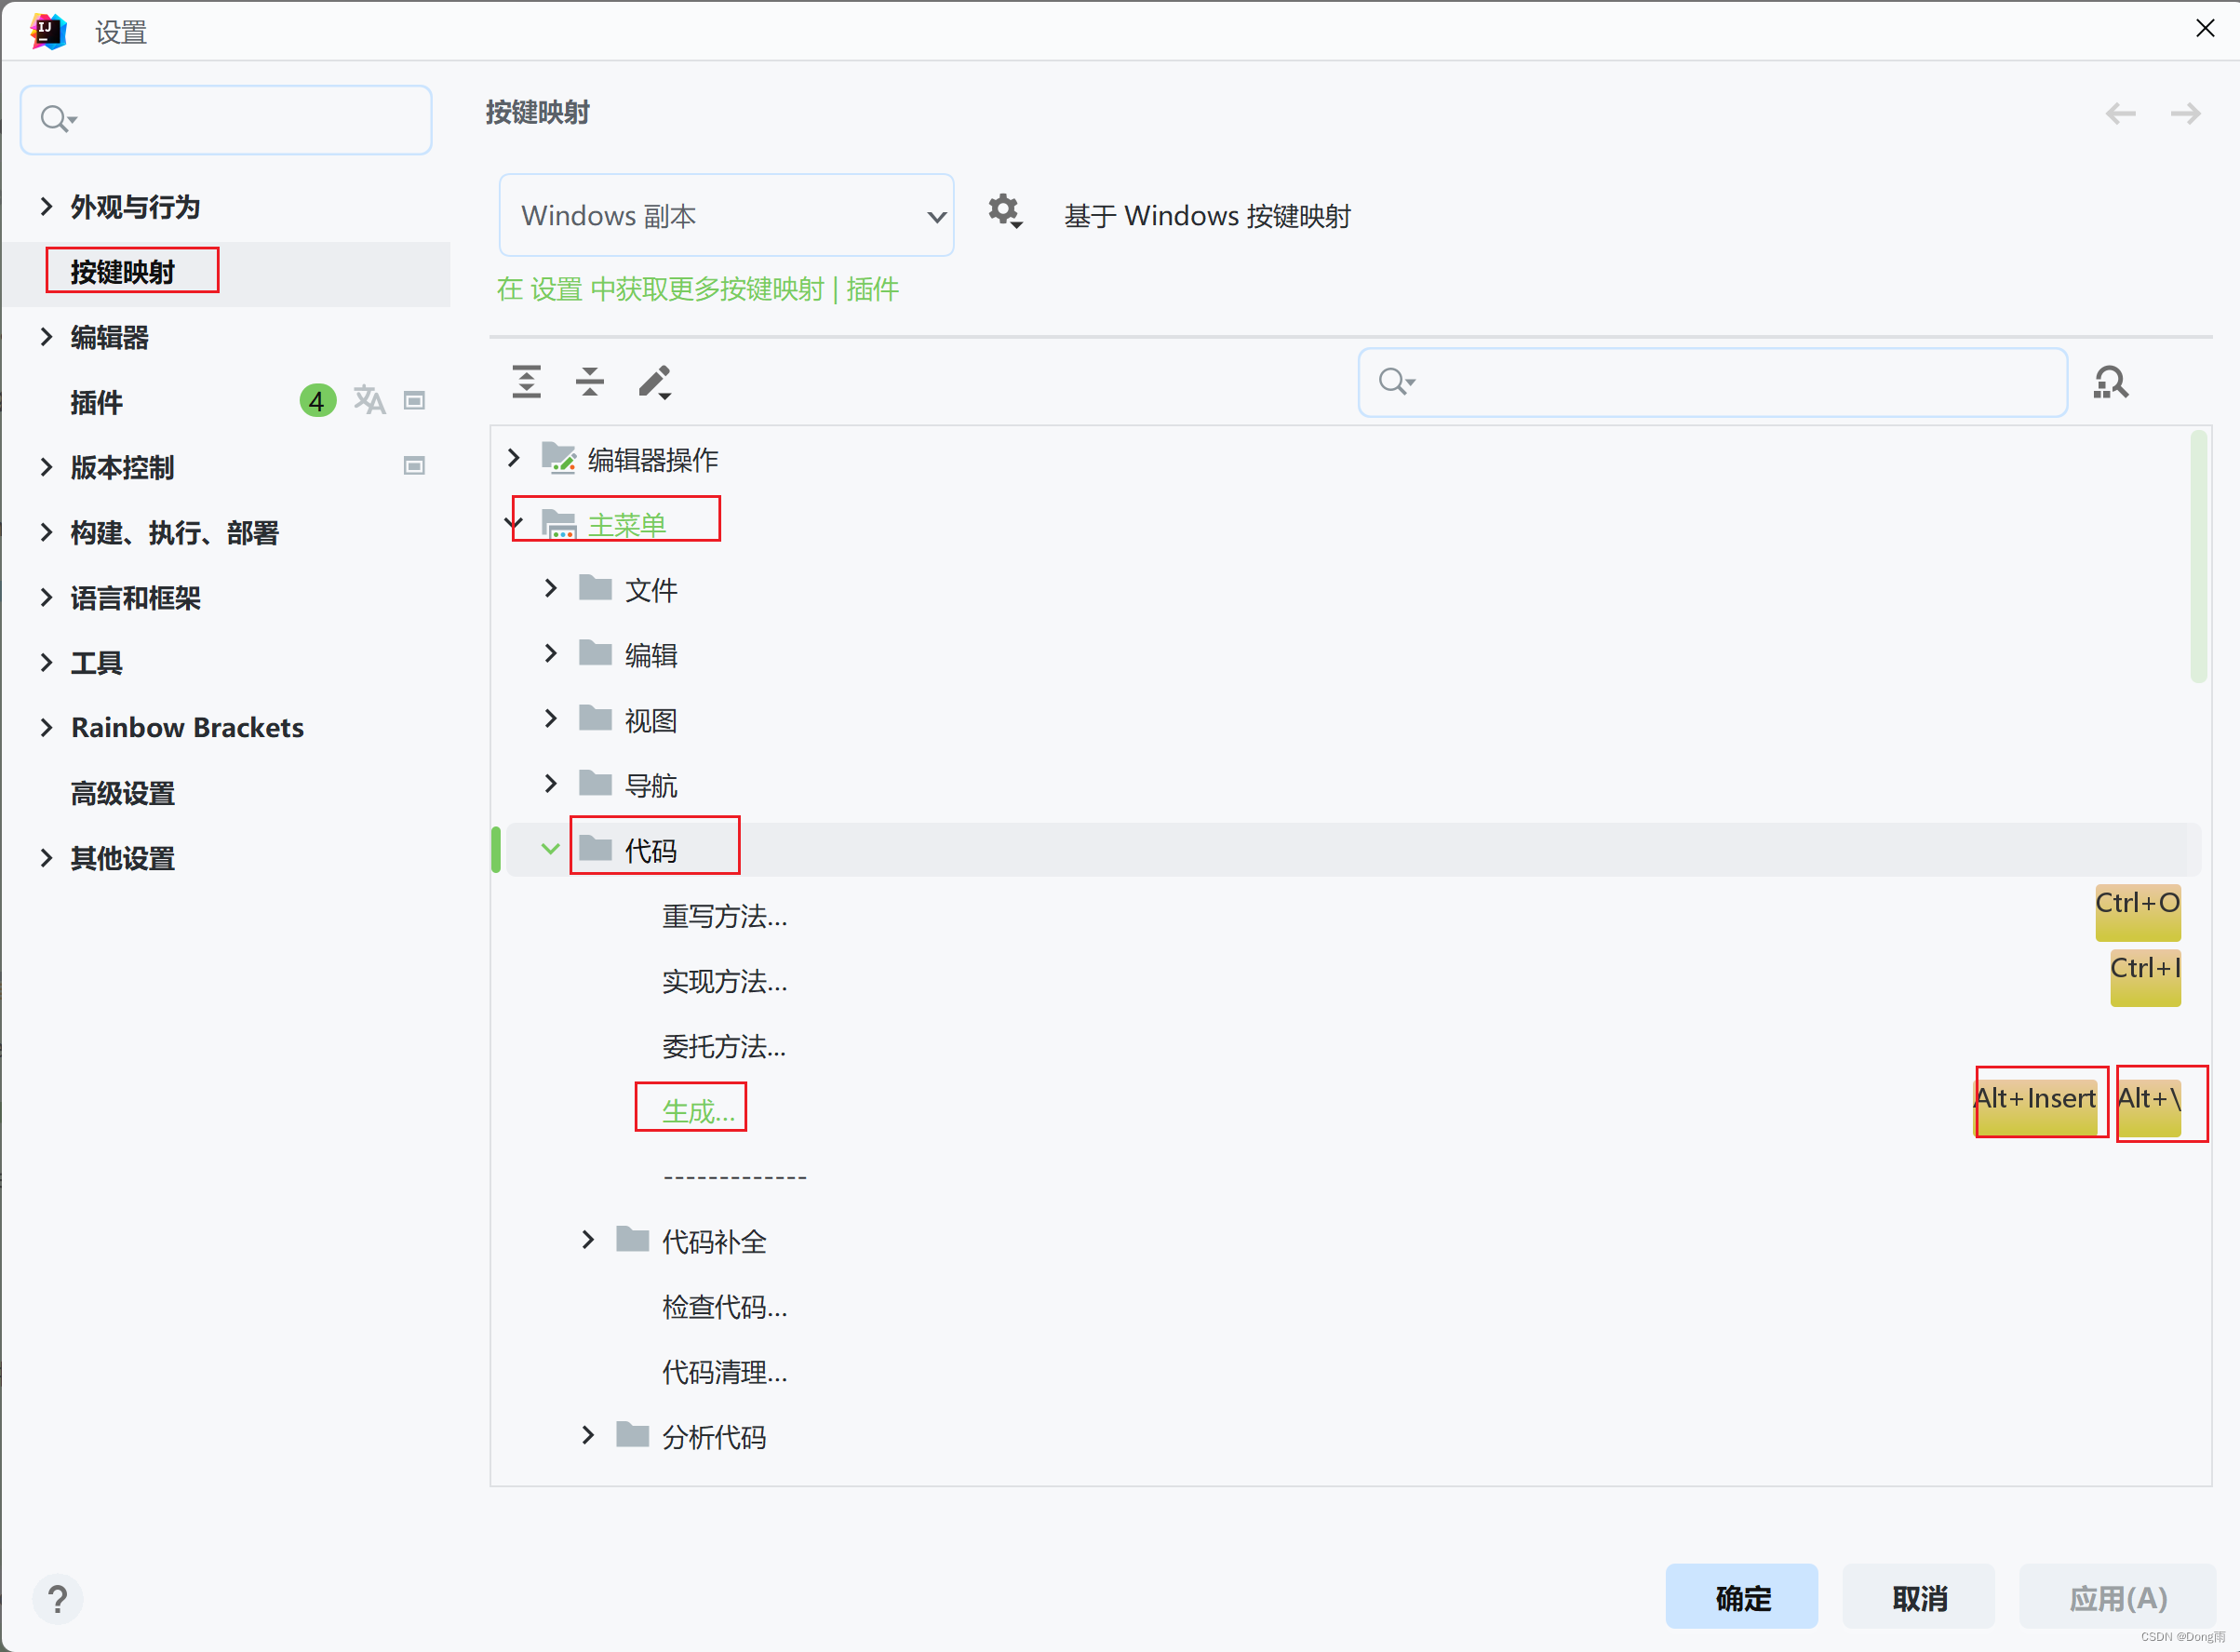Click the Find Actions by Shortcut icon
Screen dimensions: 2240x1652
coord(2110,382)
